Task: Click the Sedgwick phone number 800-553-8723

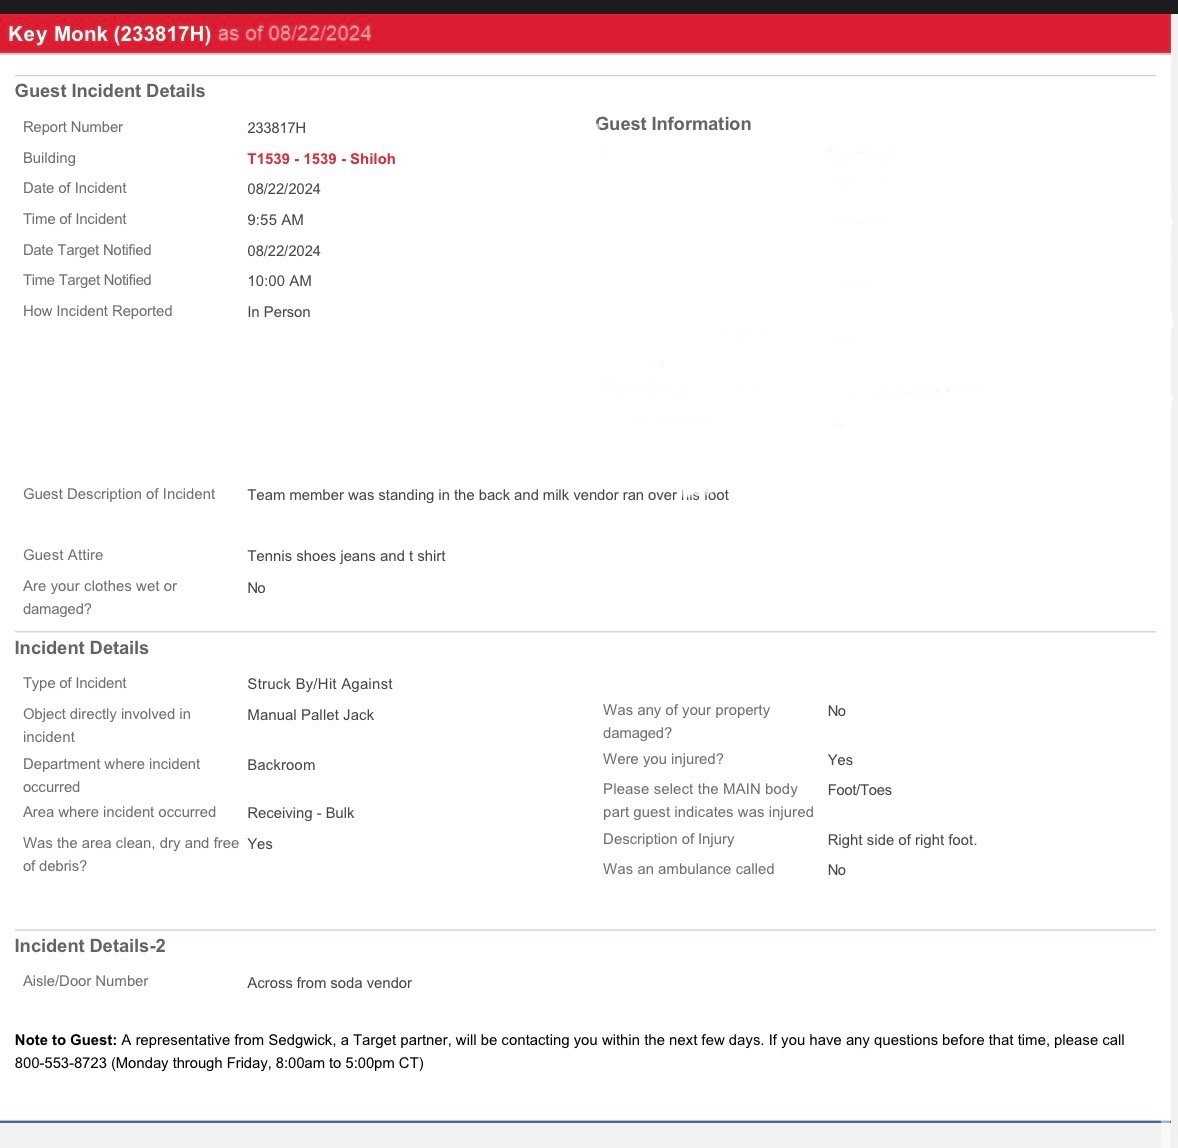Action: tap(60, 1063)
